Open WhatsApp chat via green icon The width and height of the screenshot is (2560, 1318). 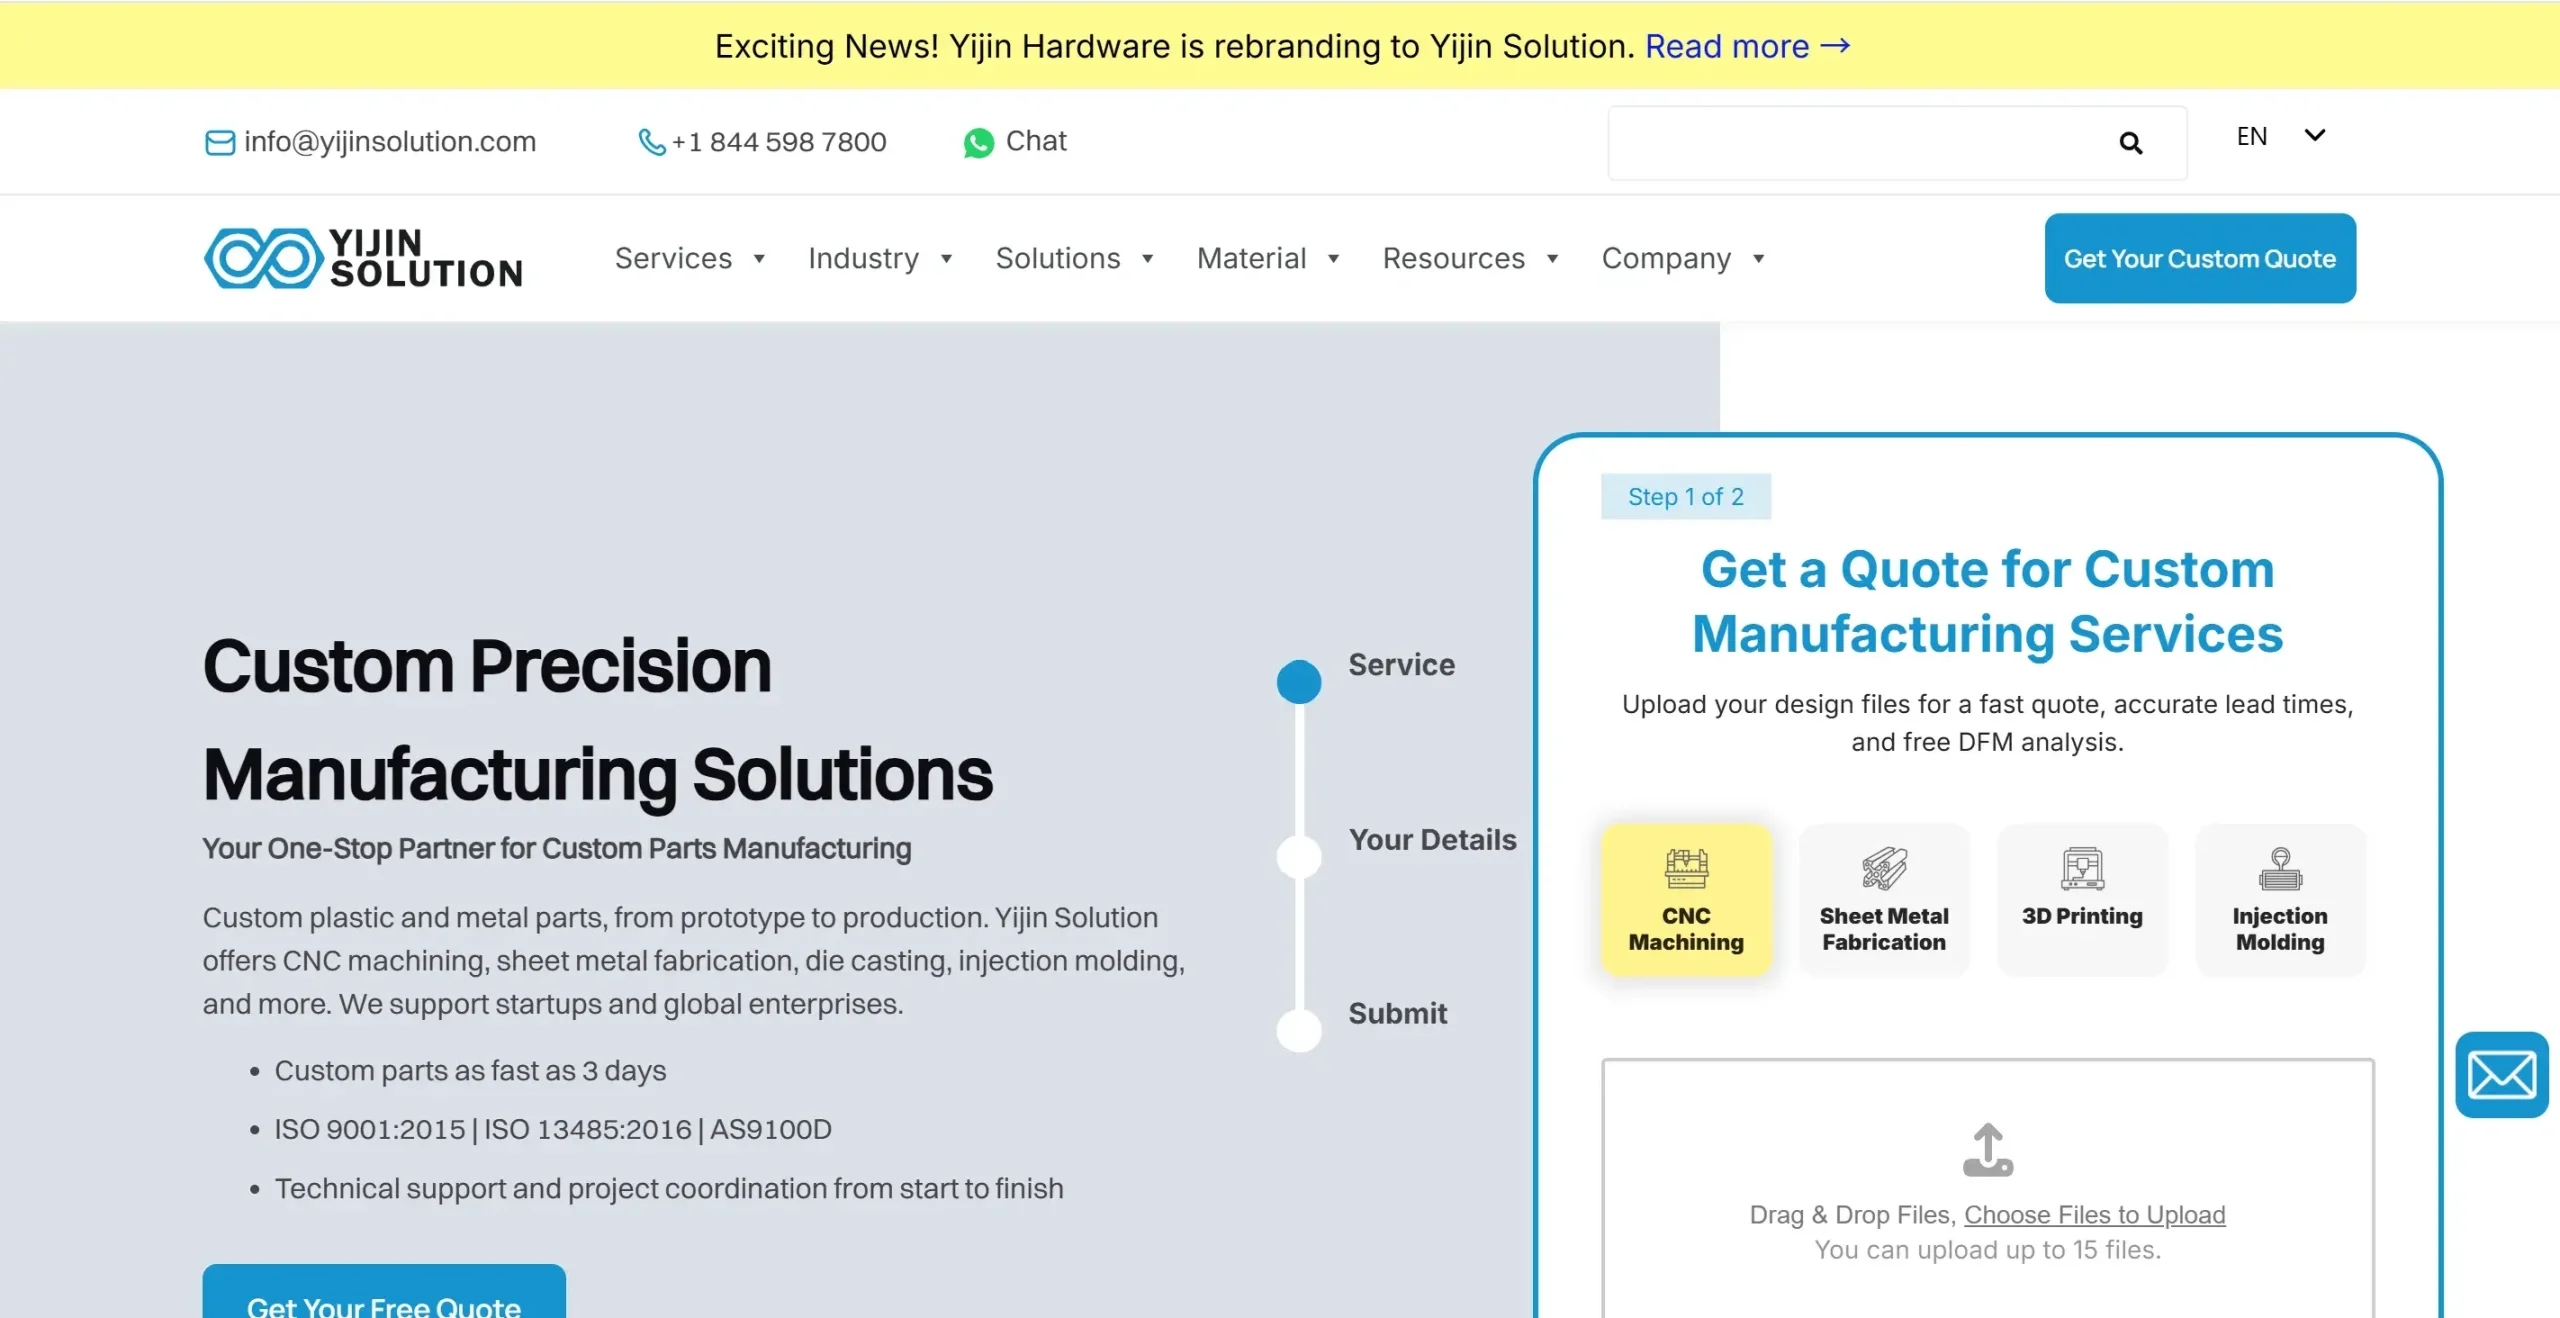click(978, 143)
